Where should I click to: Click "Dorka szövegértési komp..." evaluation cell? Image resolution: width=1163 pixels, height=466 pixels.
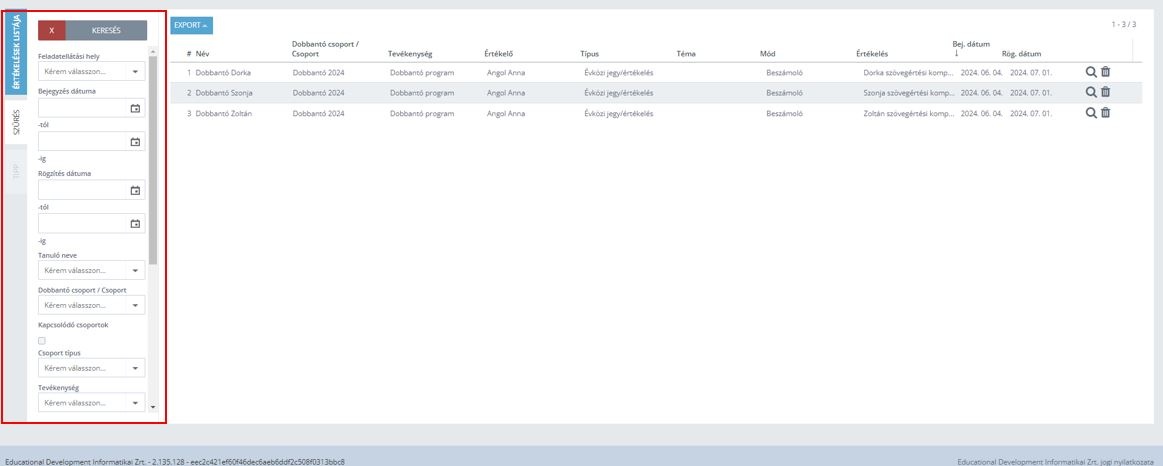coord(909,73)
